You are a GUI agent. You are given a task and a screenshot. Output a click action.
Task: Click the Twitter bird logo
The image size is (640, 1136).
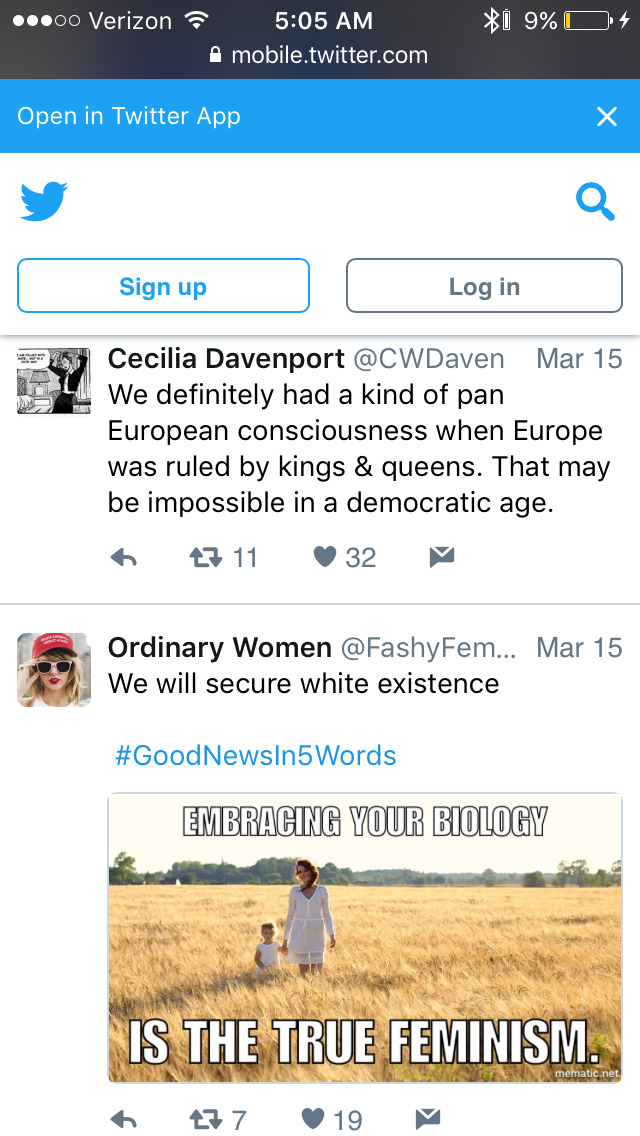44,201
